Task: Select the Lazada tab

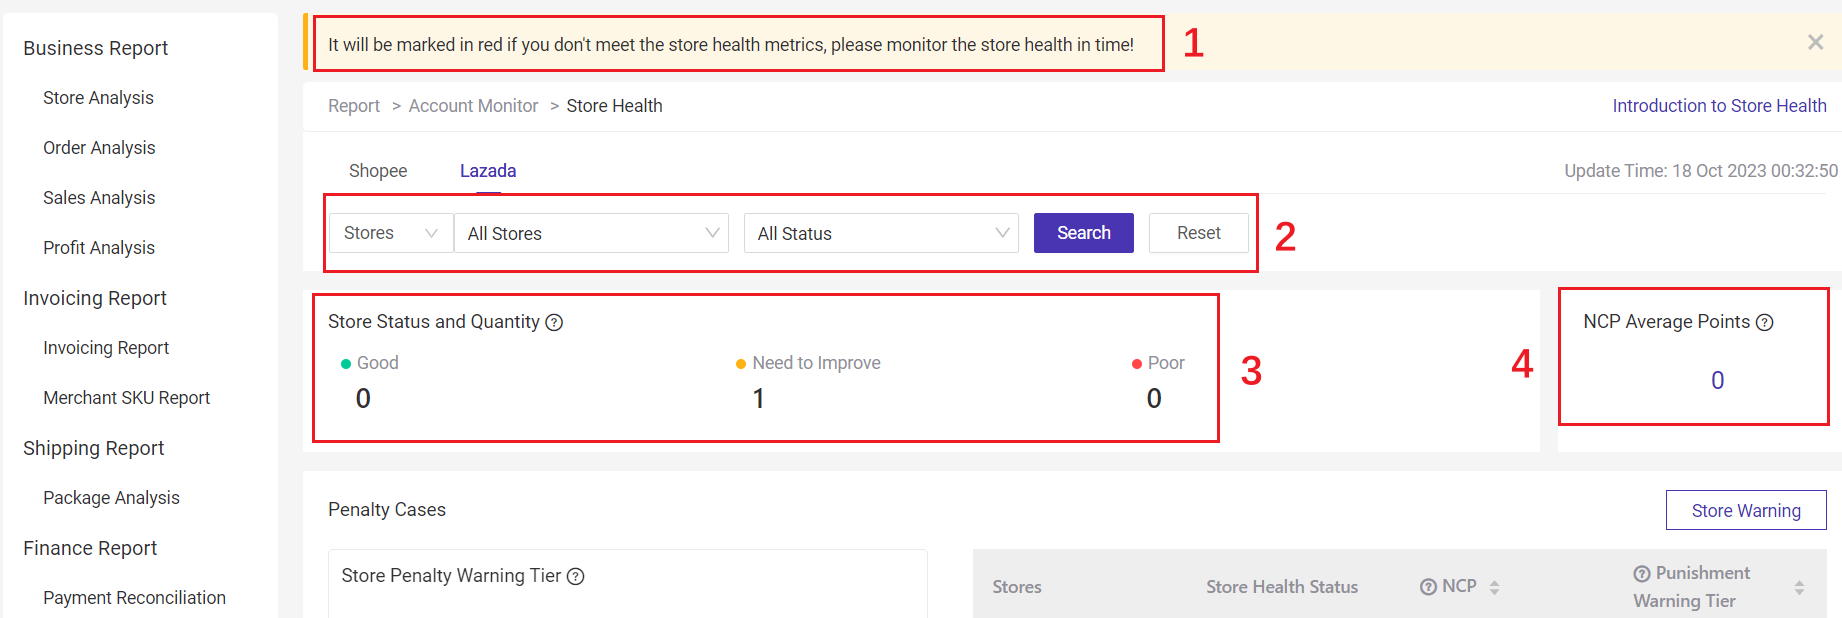Action: 488,171
